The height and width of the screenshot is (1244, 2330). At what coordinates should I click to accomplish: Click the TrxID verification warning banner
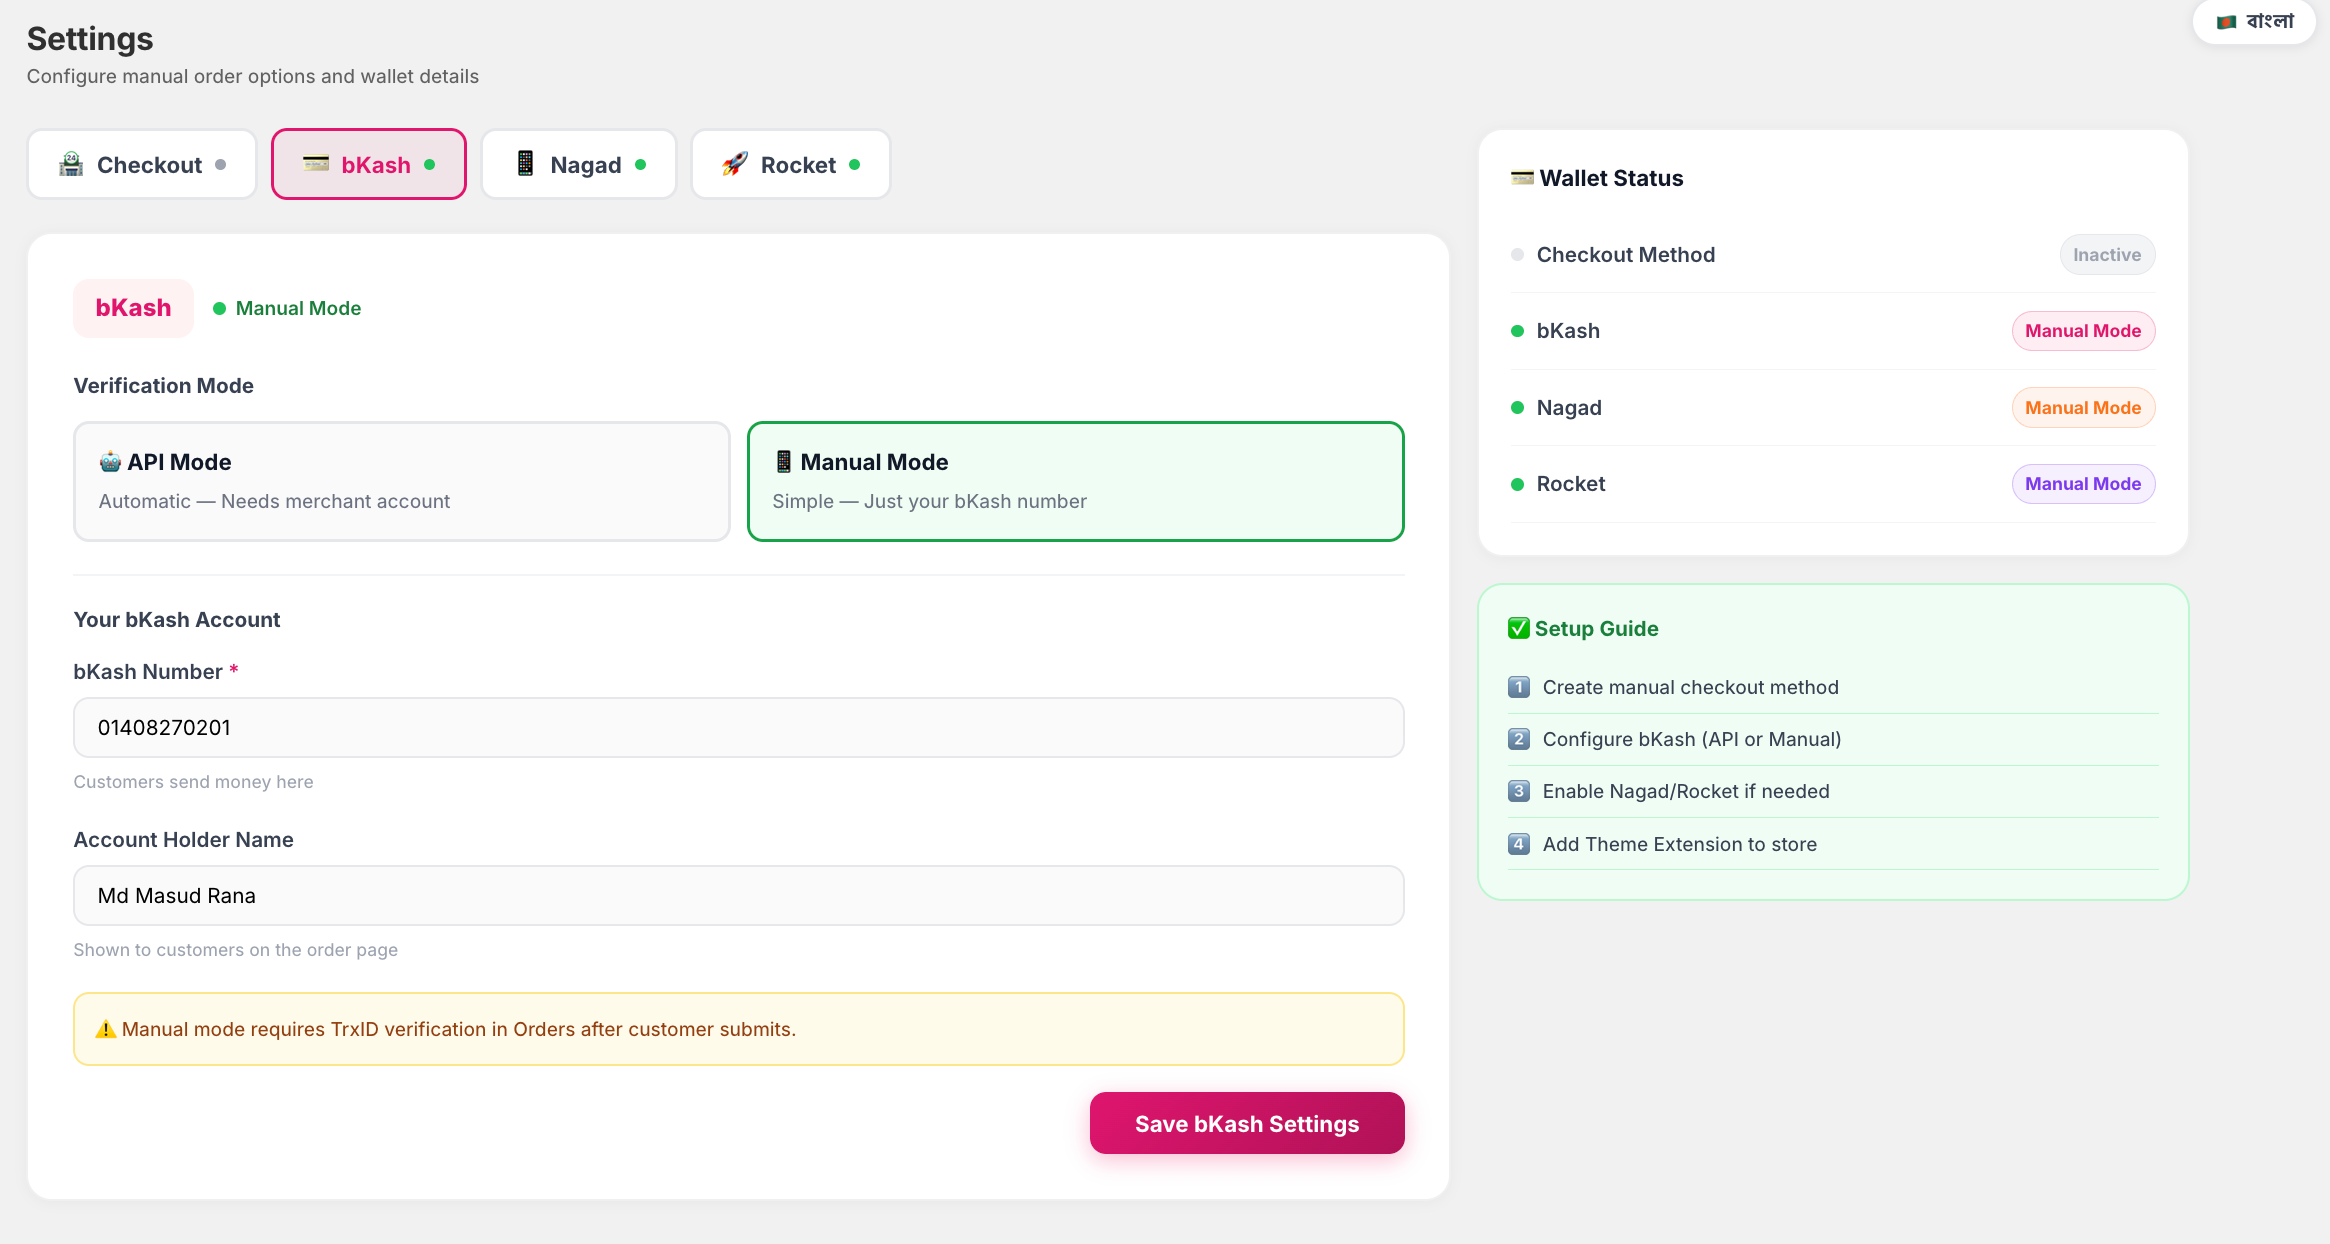click(739, 1029)
